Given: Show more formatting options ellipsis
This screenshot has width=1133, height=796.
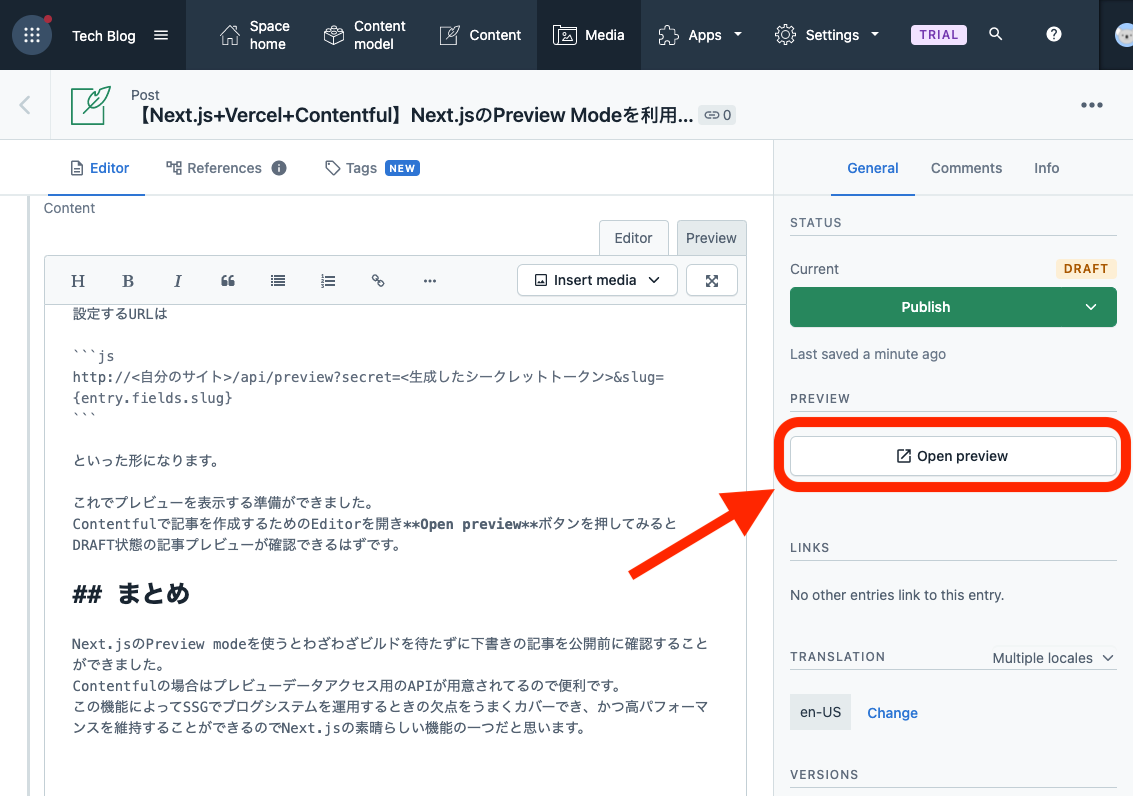Looking at the screenshot, I should coord(430,281).
